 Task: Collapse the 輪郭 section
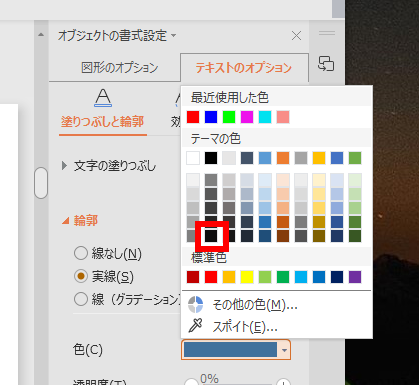[x=66, y=221]
